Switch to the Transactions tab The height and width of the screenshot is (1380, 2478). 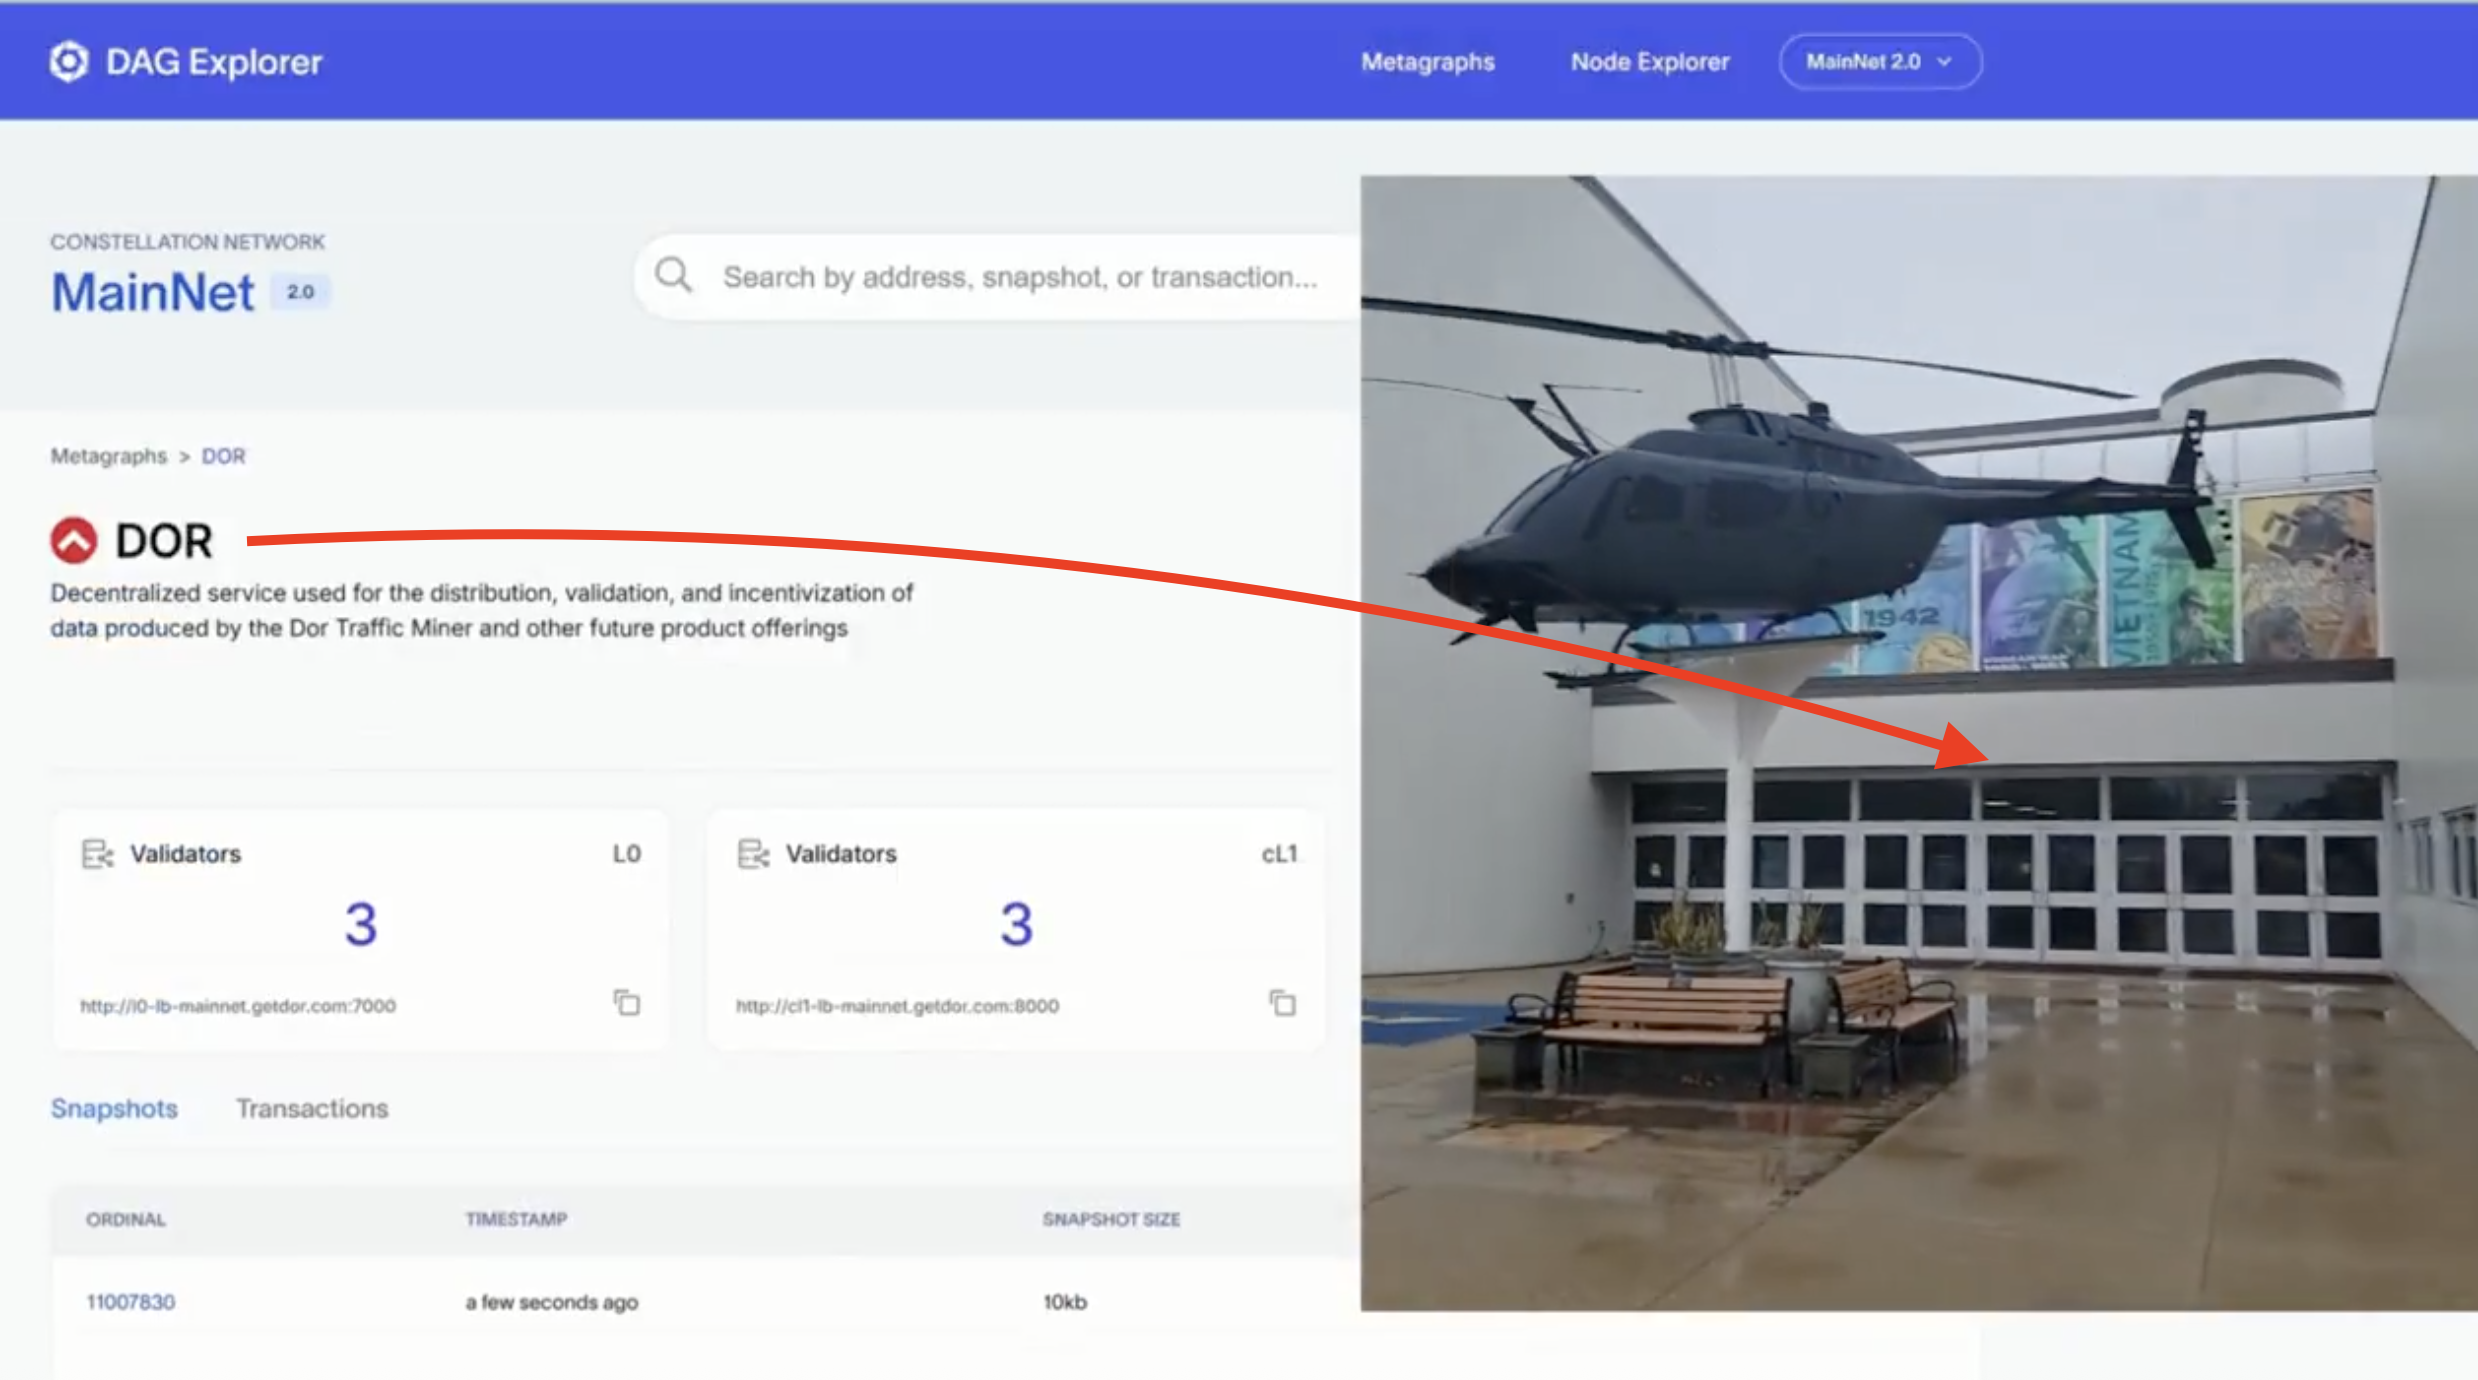coord(312,1108)
